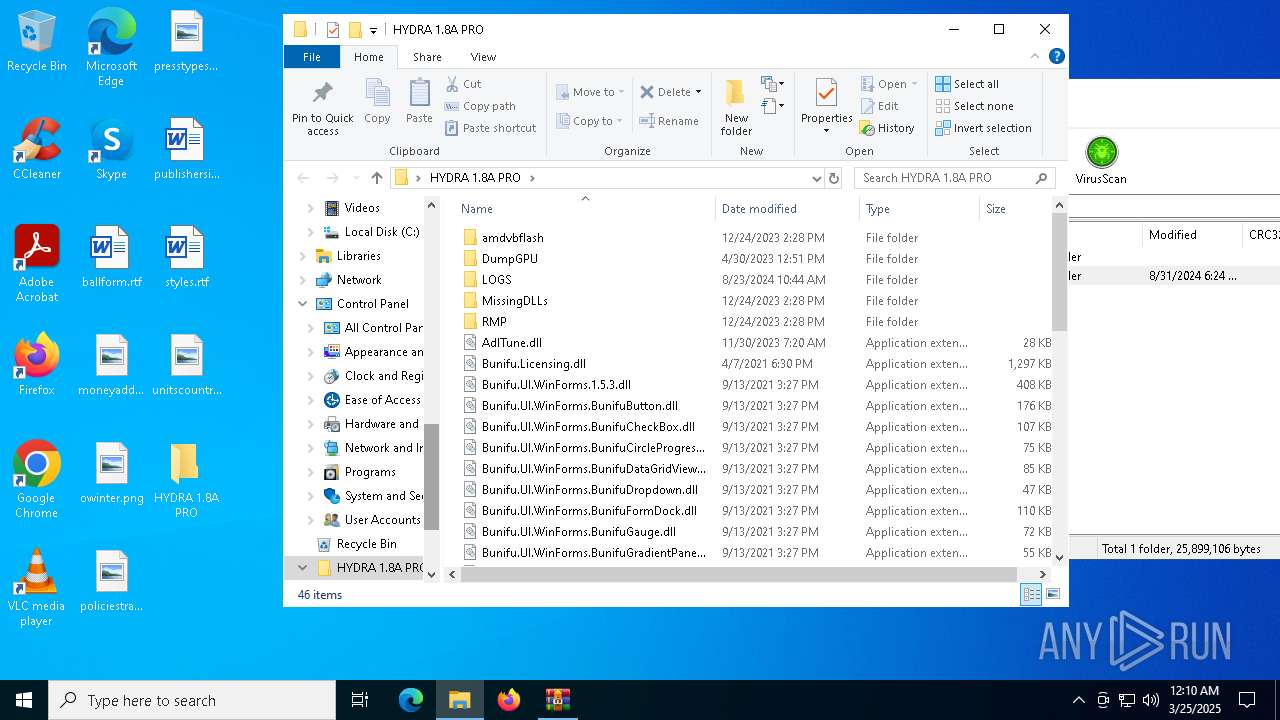The image size is (1280, 720).
Task: Click the WinRAR taskbar icon
Action: tap(557, 700)
